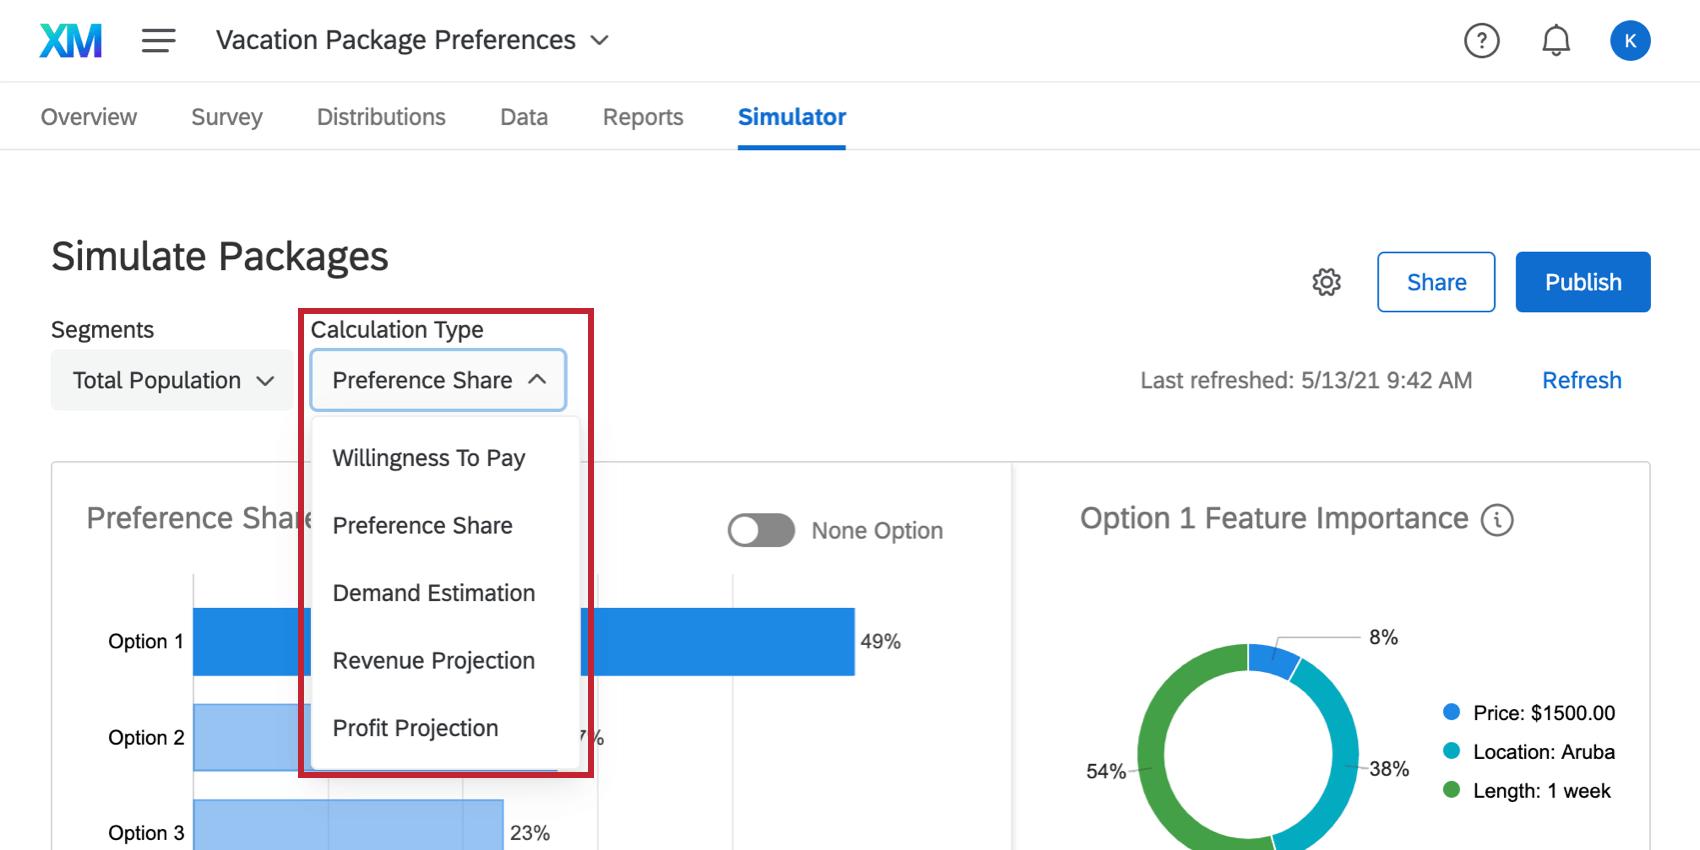
Task: Collapse the Preference Share calculation dropdown
Action: [x=438, y=381]
